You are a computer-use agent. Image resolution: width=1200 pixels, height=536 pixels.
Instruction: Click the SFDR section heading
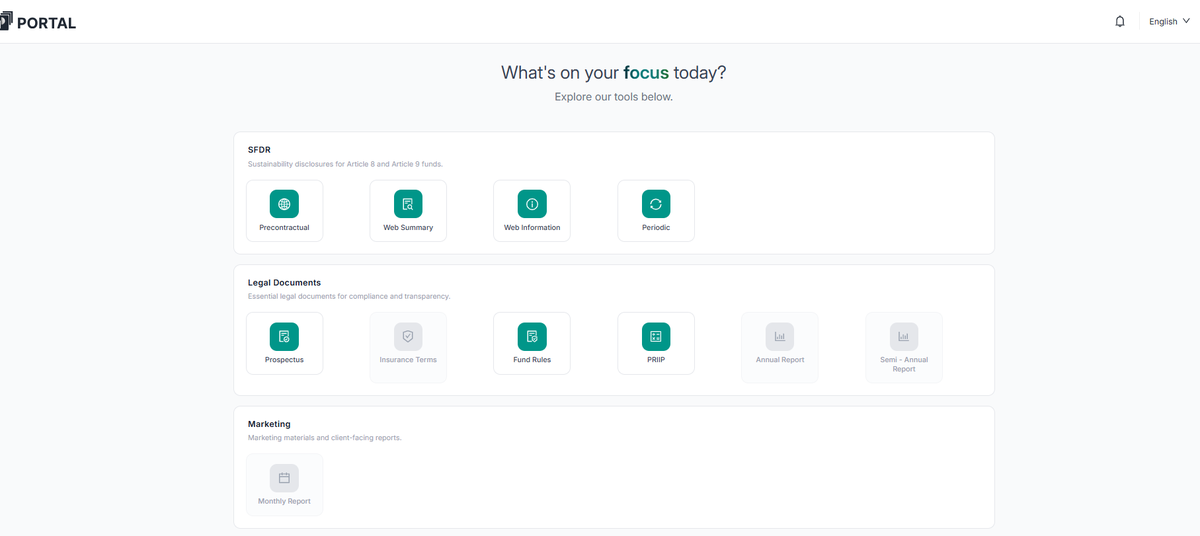[259, 150]
